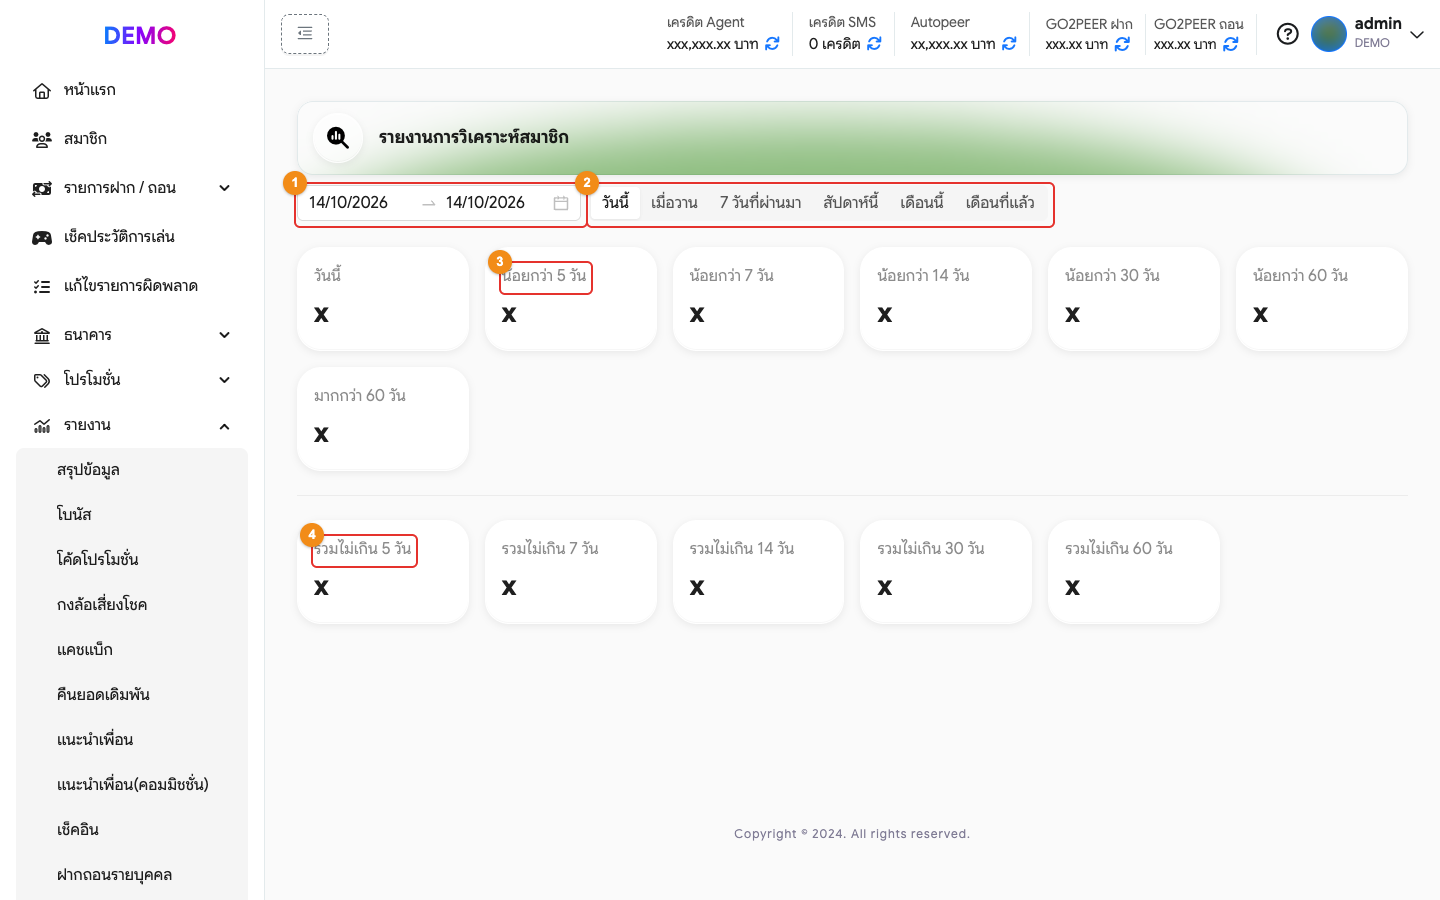This screenshot has width=1440, height=900.
Task: Refresh the เครดิต SMS balance
Action: pyautogui.click(x=874, y=44)
